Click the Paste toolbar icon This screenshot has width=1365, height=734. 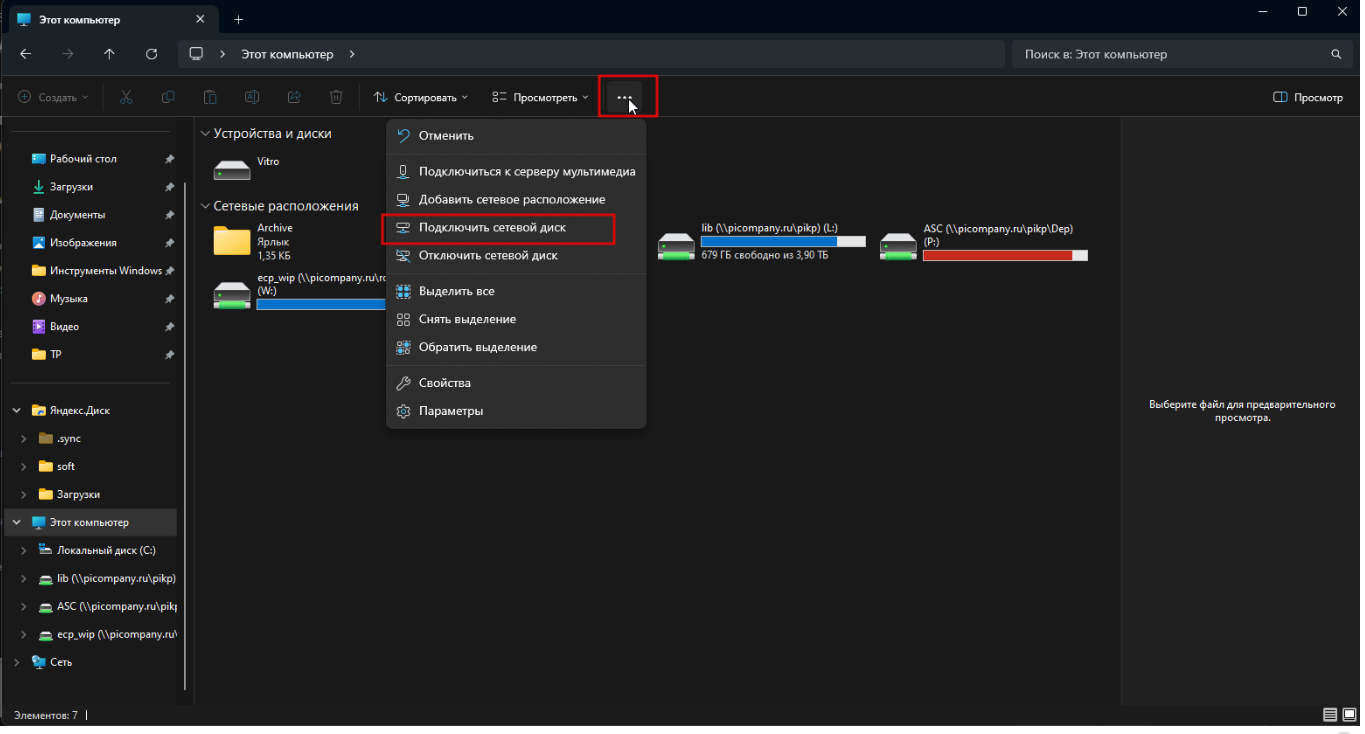(210, 97)
